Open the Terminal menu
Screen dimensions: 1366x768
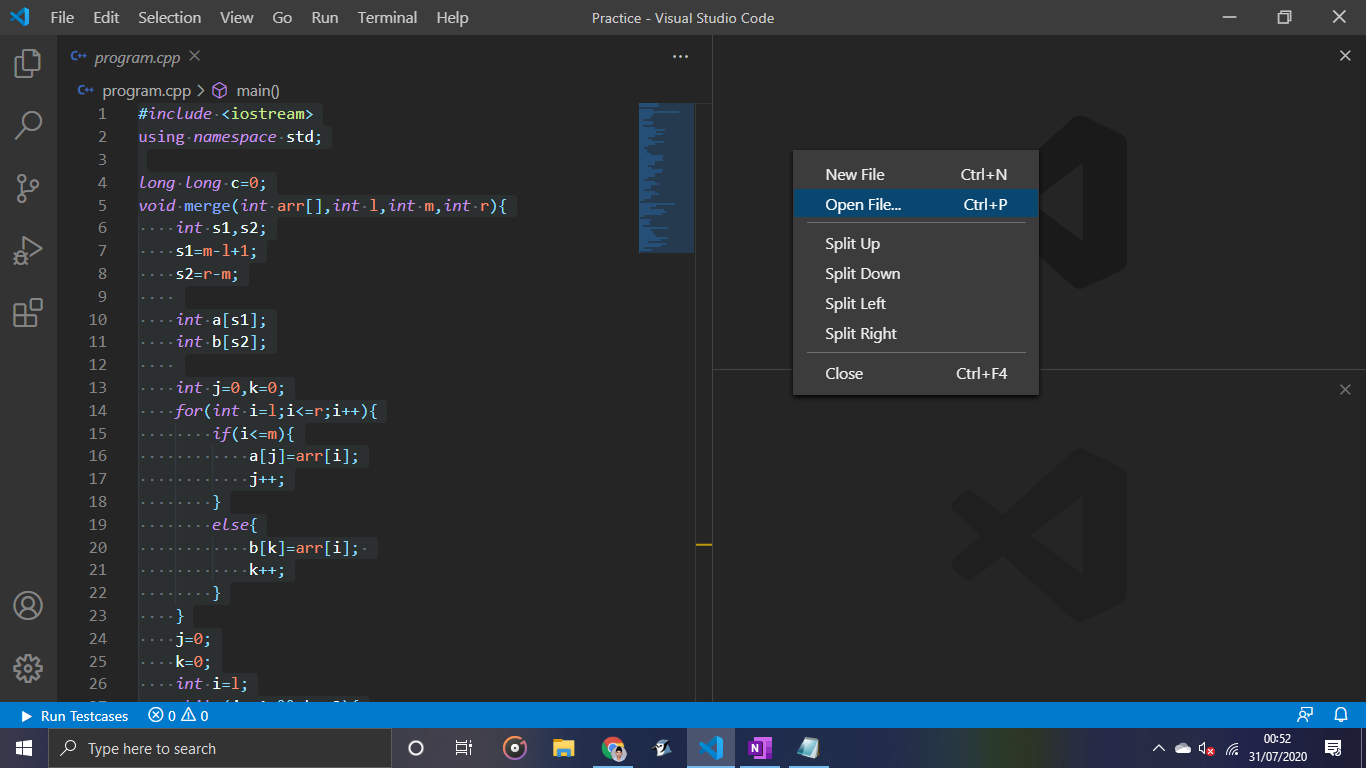388,18
